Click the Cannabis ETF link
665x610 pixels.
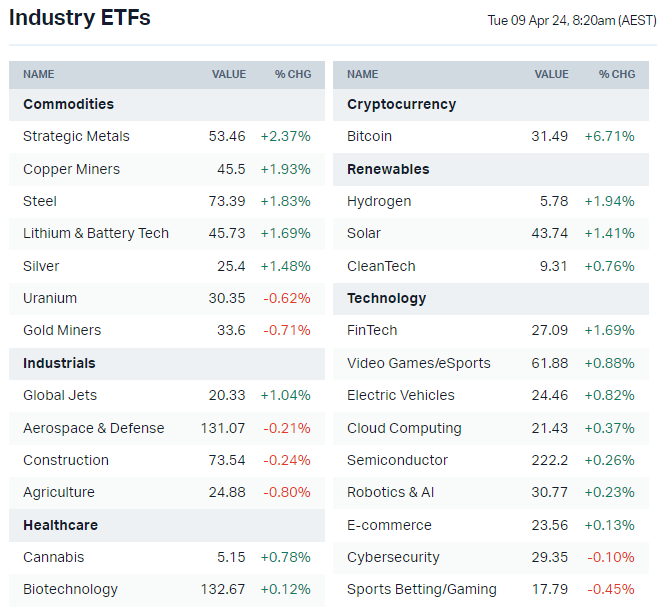tap(53, 557)
